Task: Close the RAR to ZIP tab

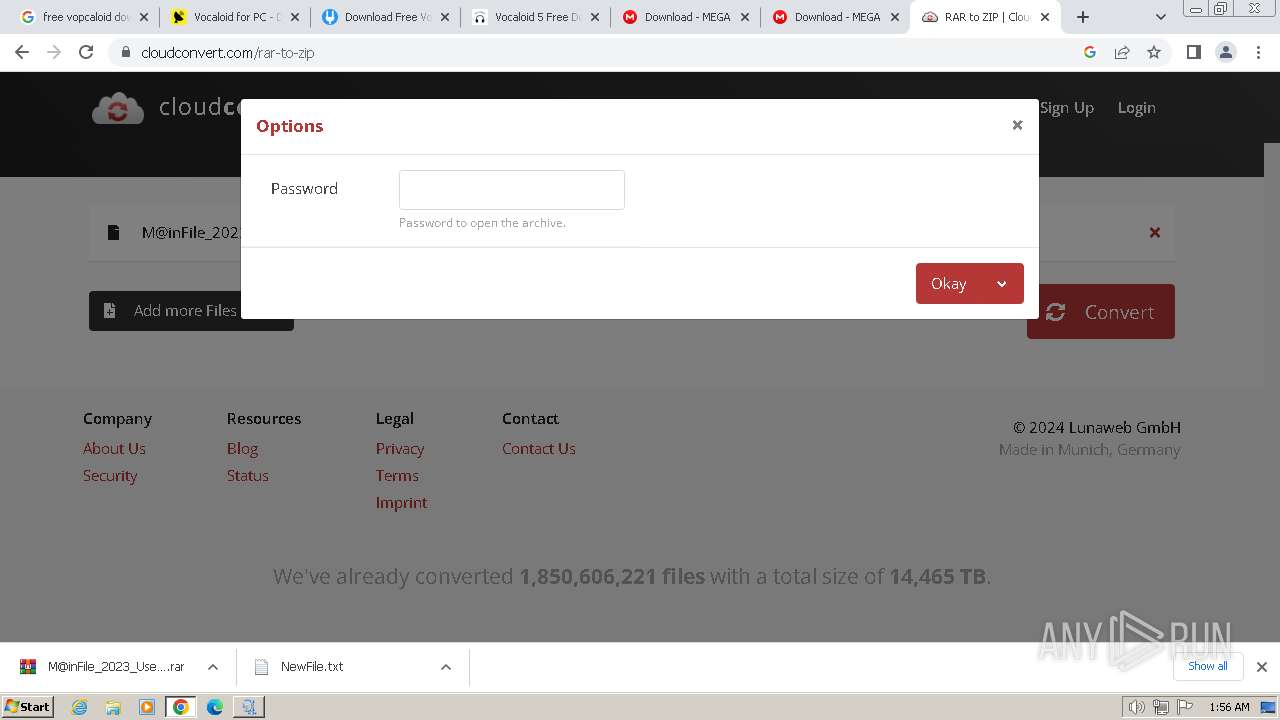Action: (1045, 17)
